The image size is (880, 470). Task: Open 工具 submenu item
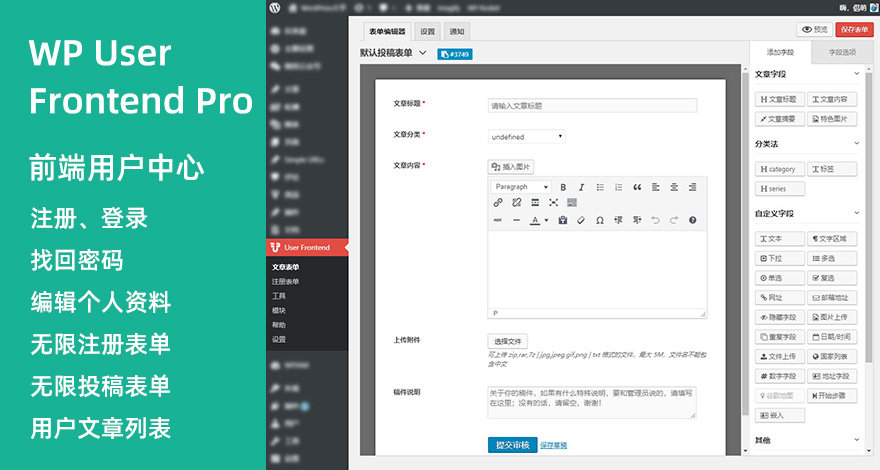[279, 296]
